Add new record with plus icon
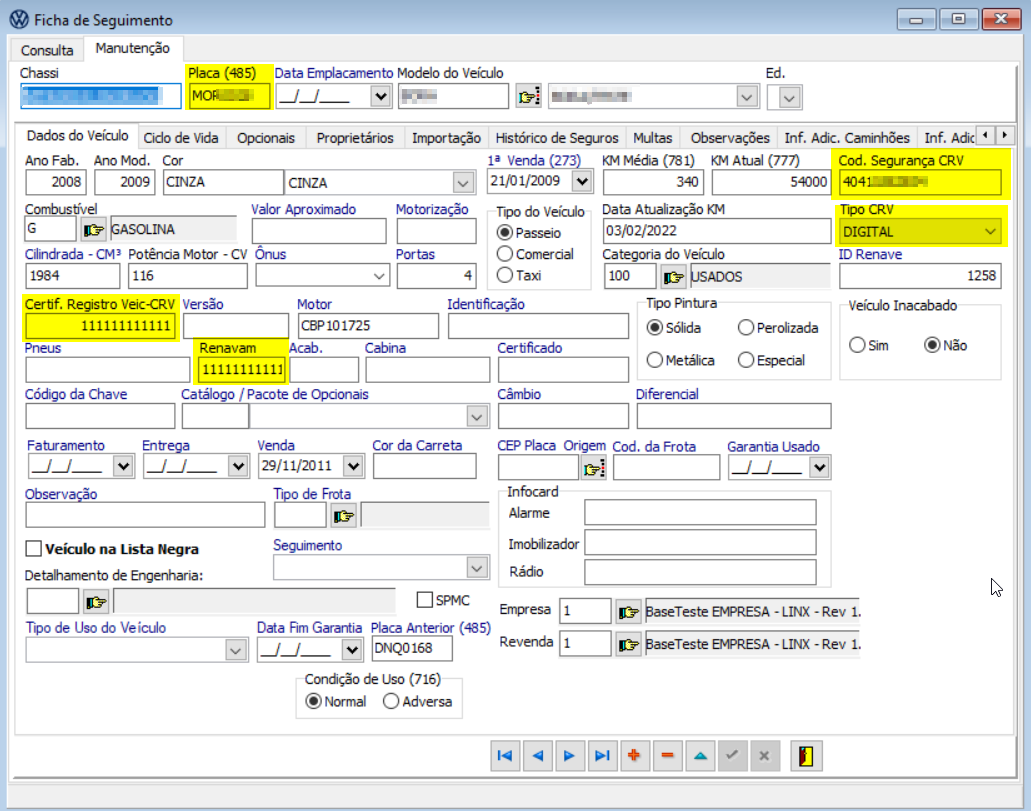Screen dimensions: 1031x811 (633, 756)
